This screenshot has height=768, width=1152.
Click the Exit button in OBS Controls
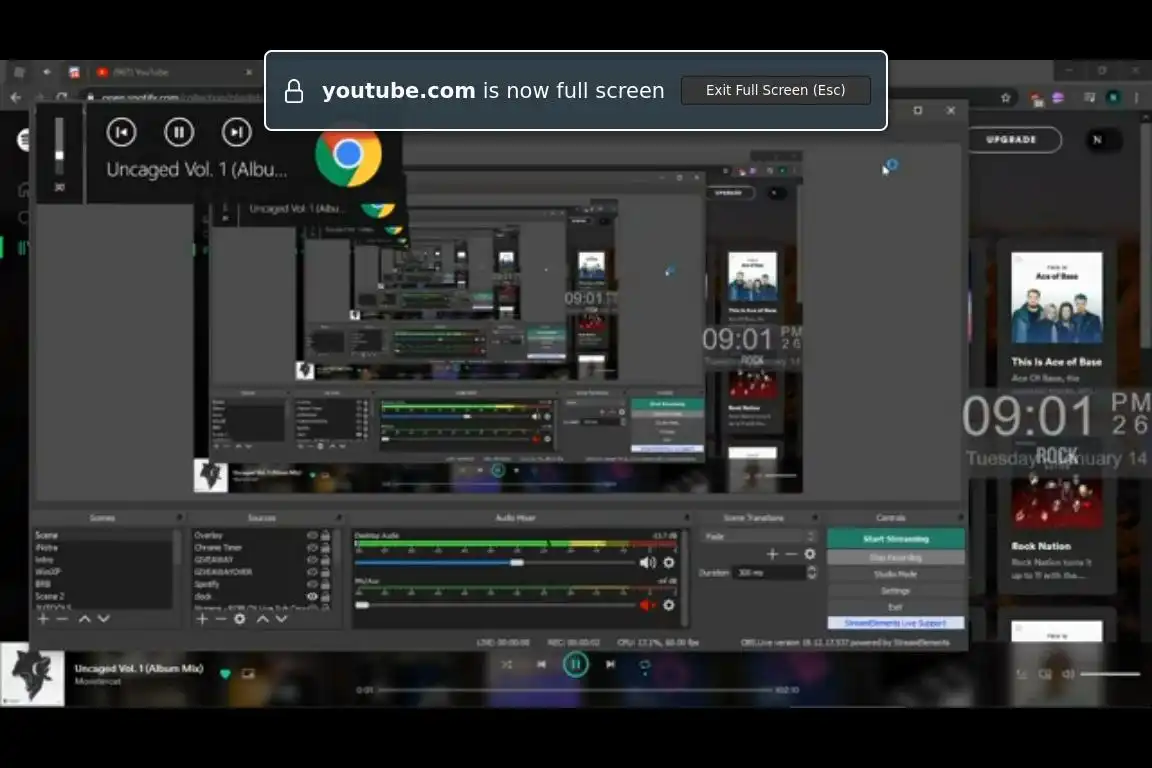pos(896,607)
